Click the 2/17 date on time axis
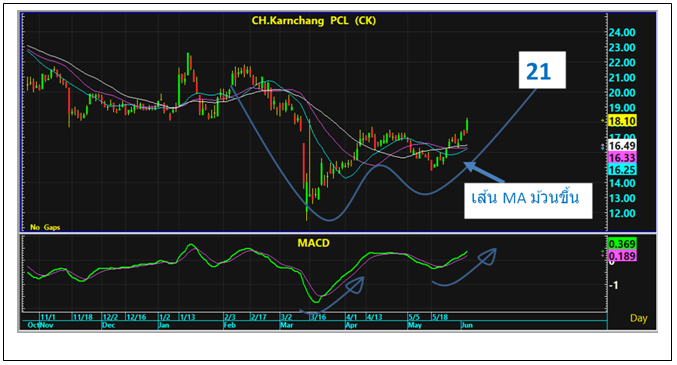This screenshot has height=365, width=677. [x=259, y=317]
